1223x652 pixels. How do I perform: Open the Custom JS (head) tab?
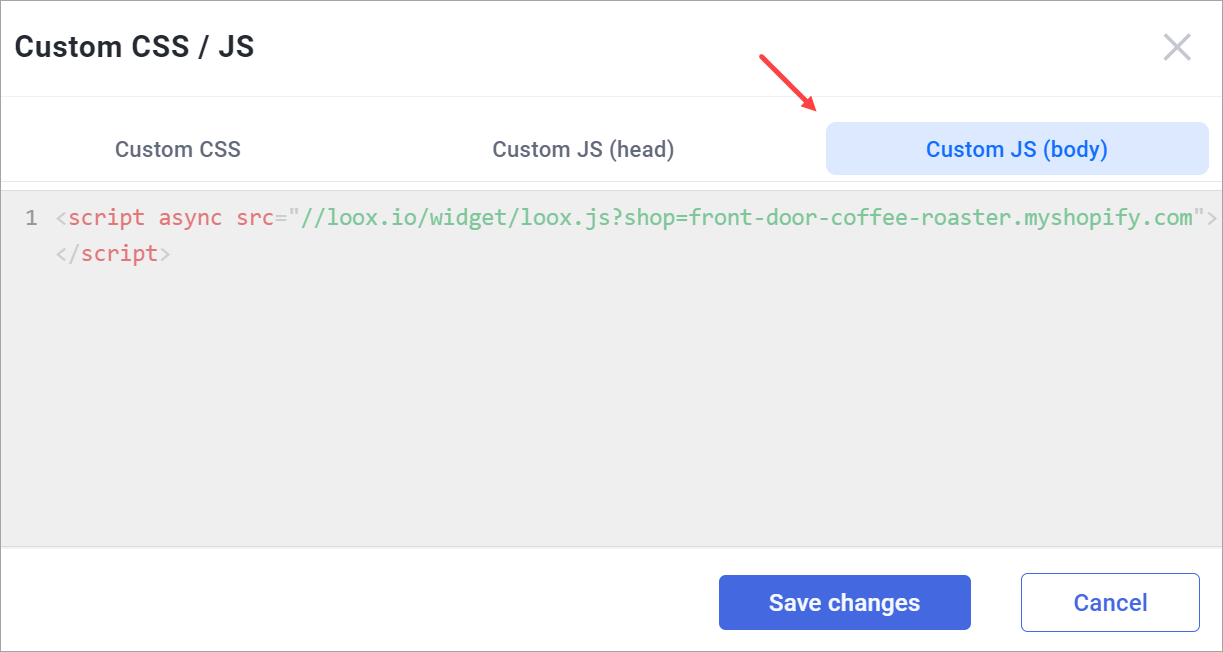click(x=583, y=149)
